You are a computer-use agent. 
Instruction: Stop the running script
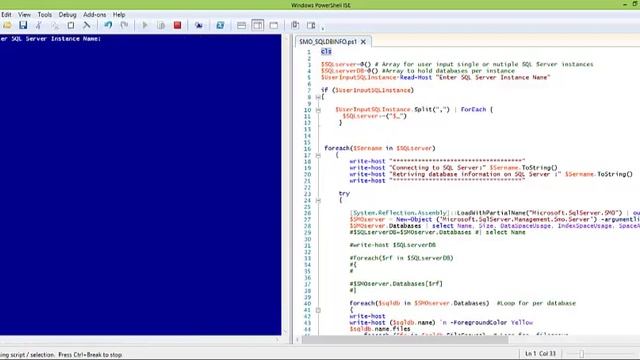click(177, 25)
